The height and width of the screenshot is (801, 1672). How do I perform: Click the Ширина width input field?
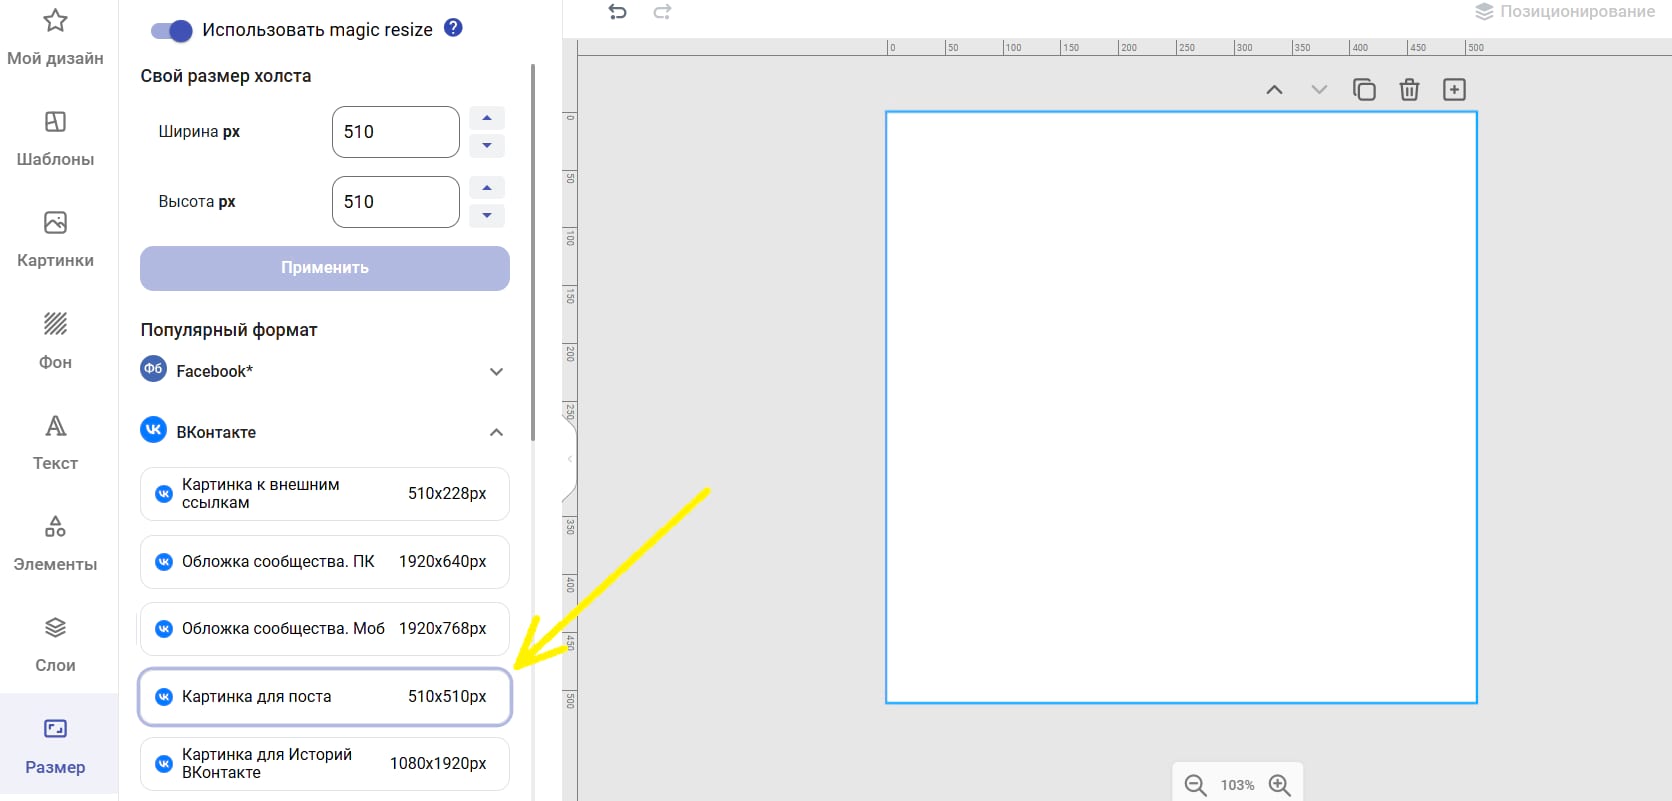[396, 132]
